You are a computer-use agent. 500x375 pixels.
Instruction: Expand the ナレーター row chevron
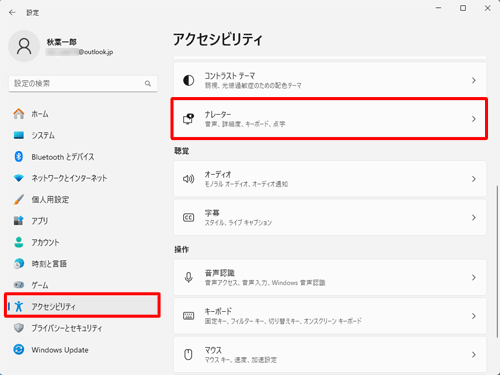pyautogui.click(x=474, y=119)
